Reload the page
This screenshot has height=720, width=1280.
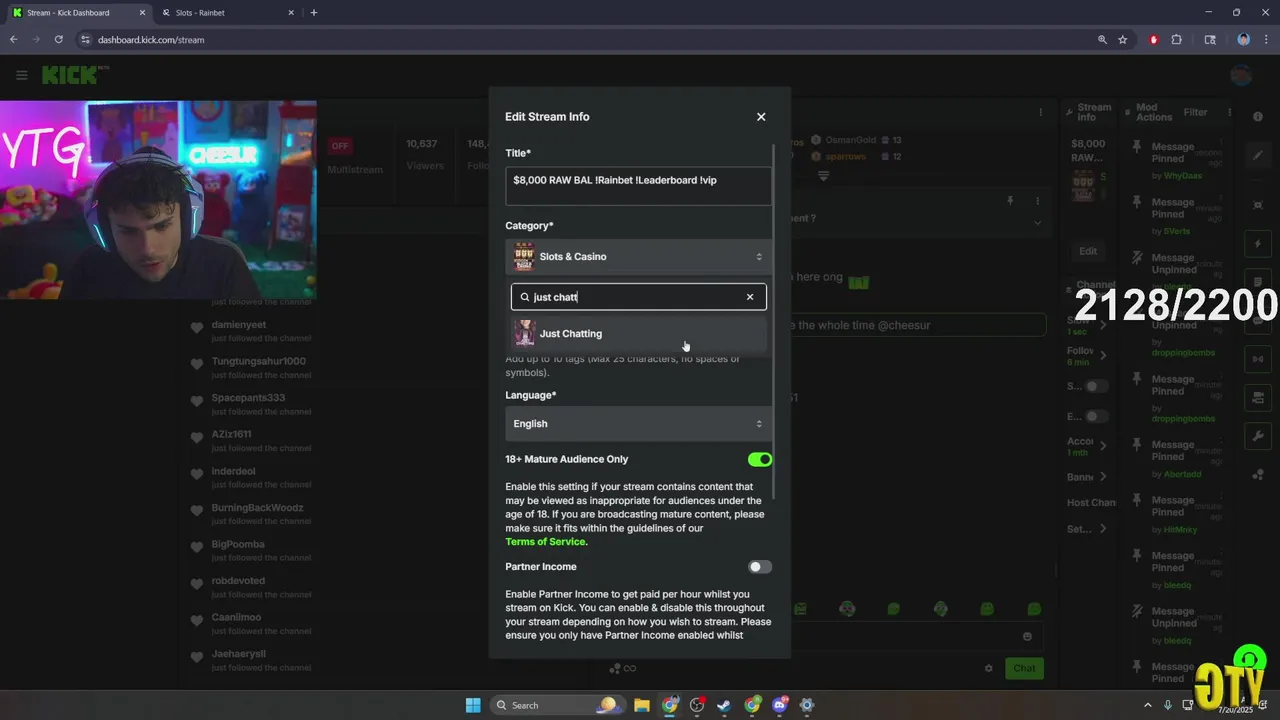point(59,40)
